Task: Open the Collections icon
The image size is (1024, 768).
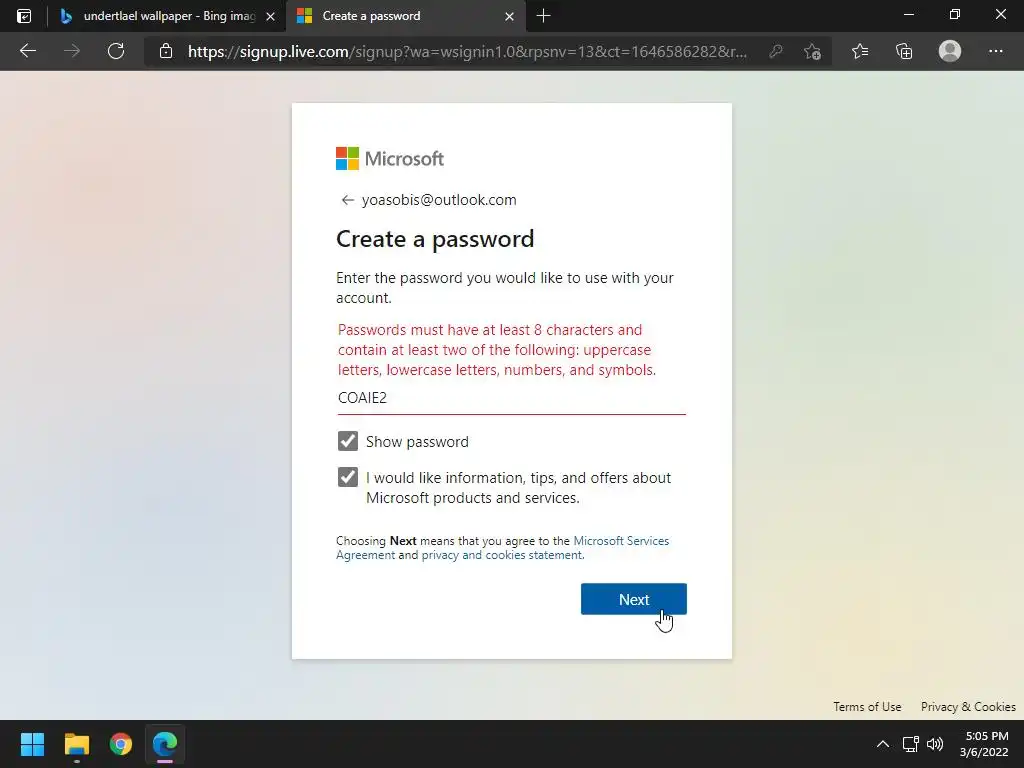Action: click(x=904, y=51)
